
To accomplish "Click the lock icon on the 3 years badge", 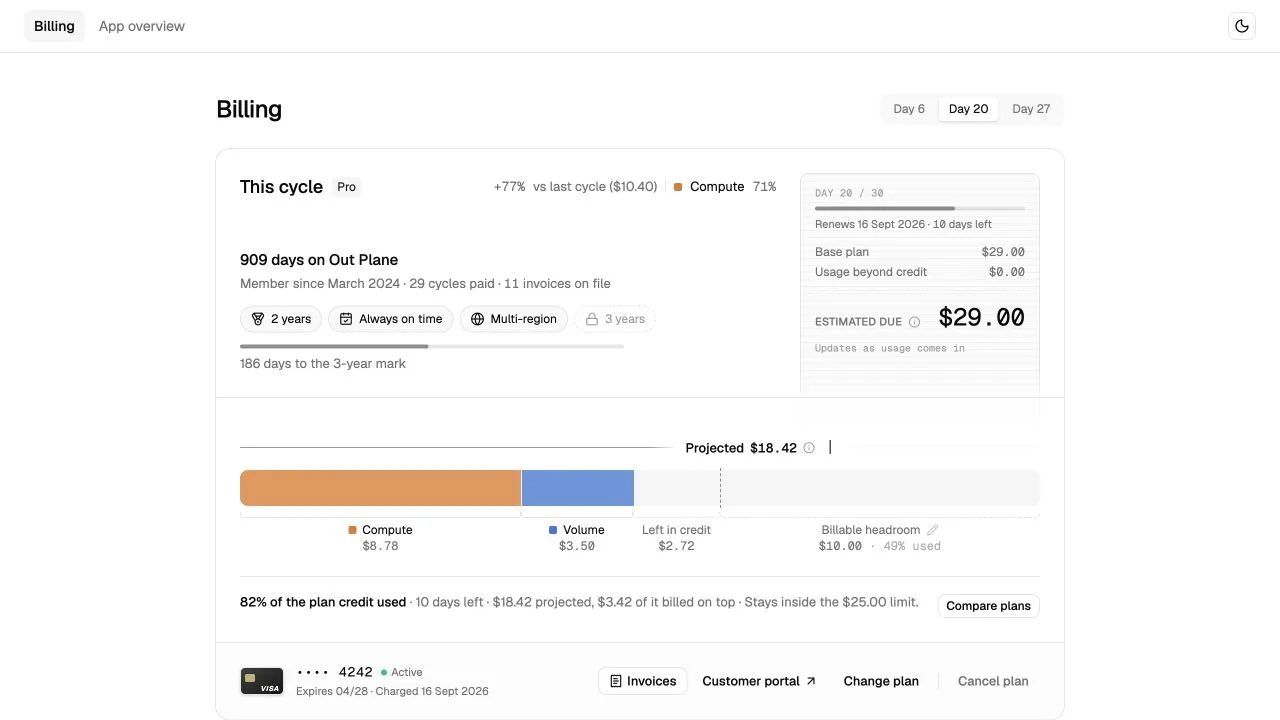I will point(592,319).
